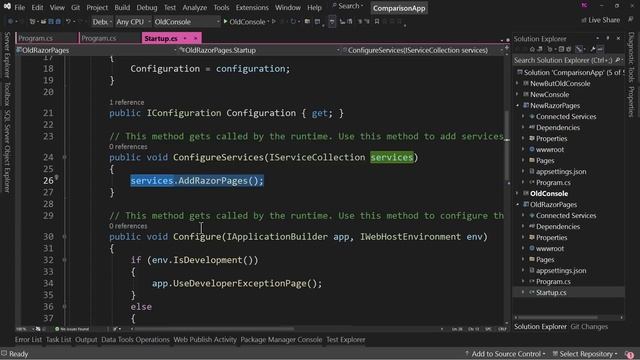Screen dimensions: 640x360
Task: Click the Solution Explorer properties wrench icon
Action: coord(593,49)
